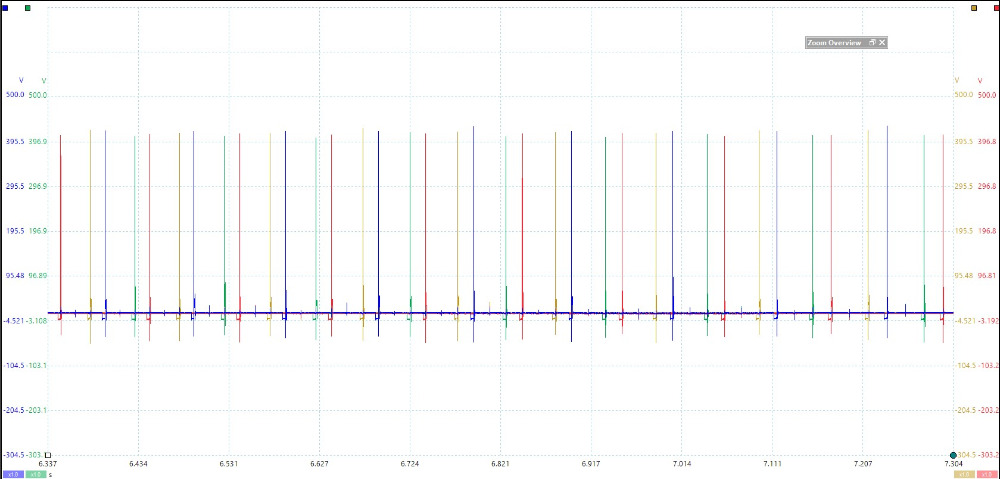1000x479 pixels.
Task: Close the Zoom Overview panel
Action: click(882, 43)
